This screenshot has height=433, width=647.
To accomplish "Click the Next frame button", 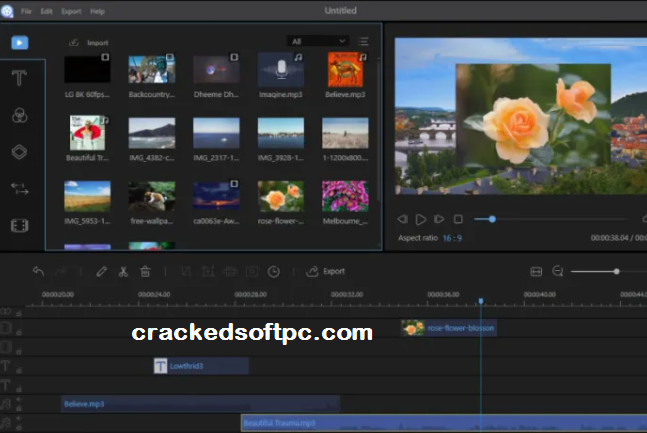I will pyautogui.click(x=439, y=219).
